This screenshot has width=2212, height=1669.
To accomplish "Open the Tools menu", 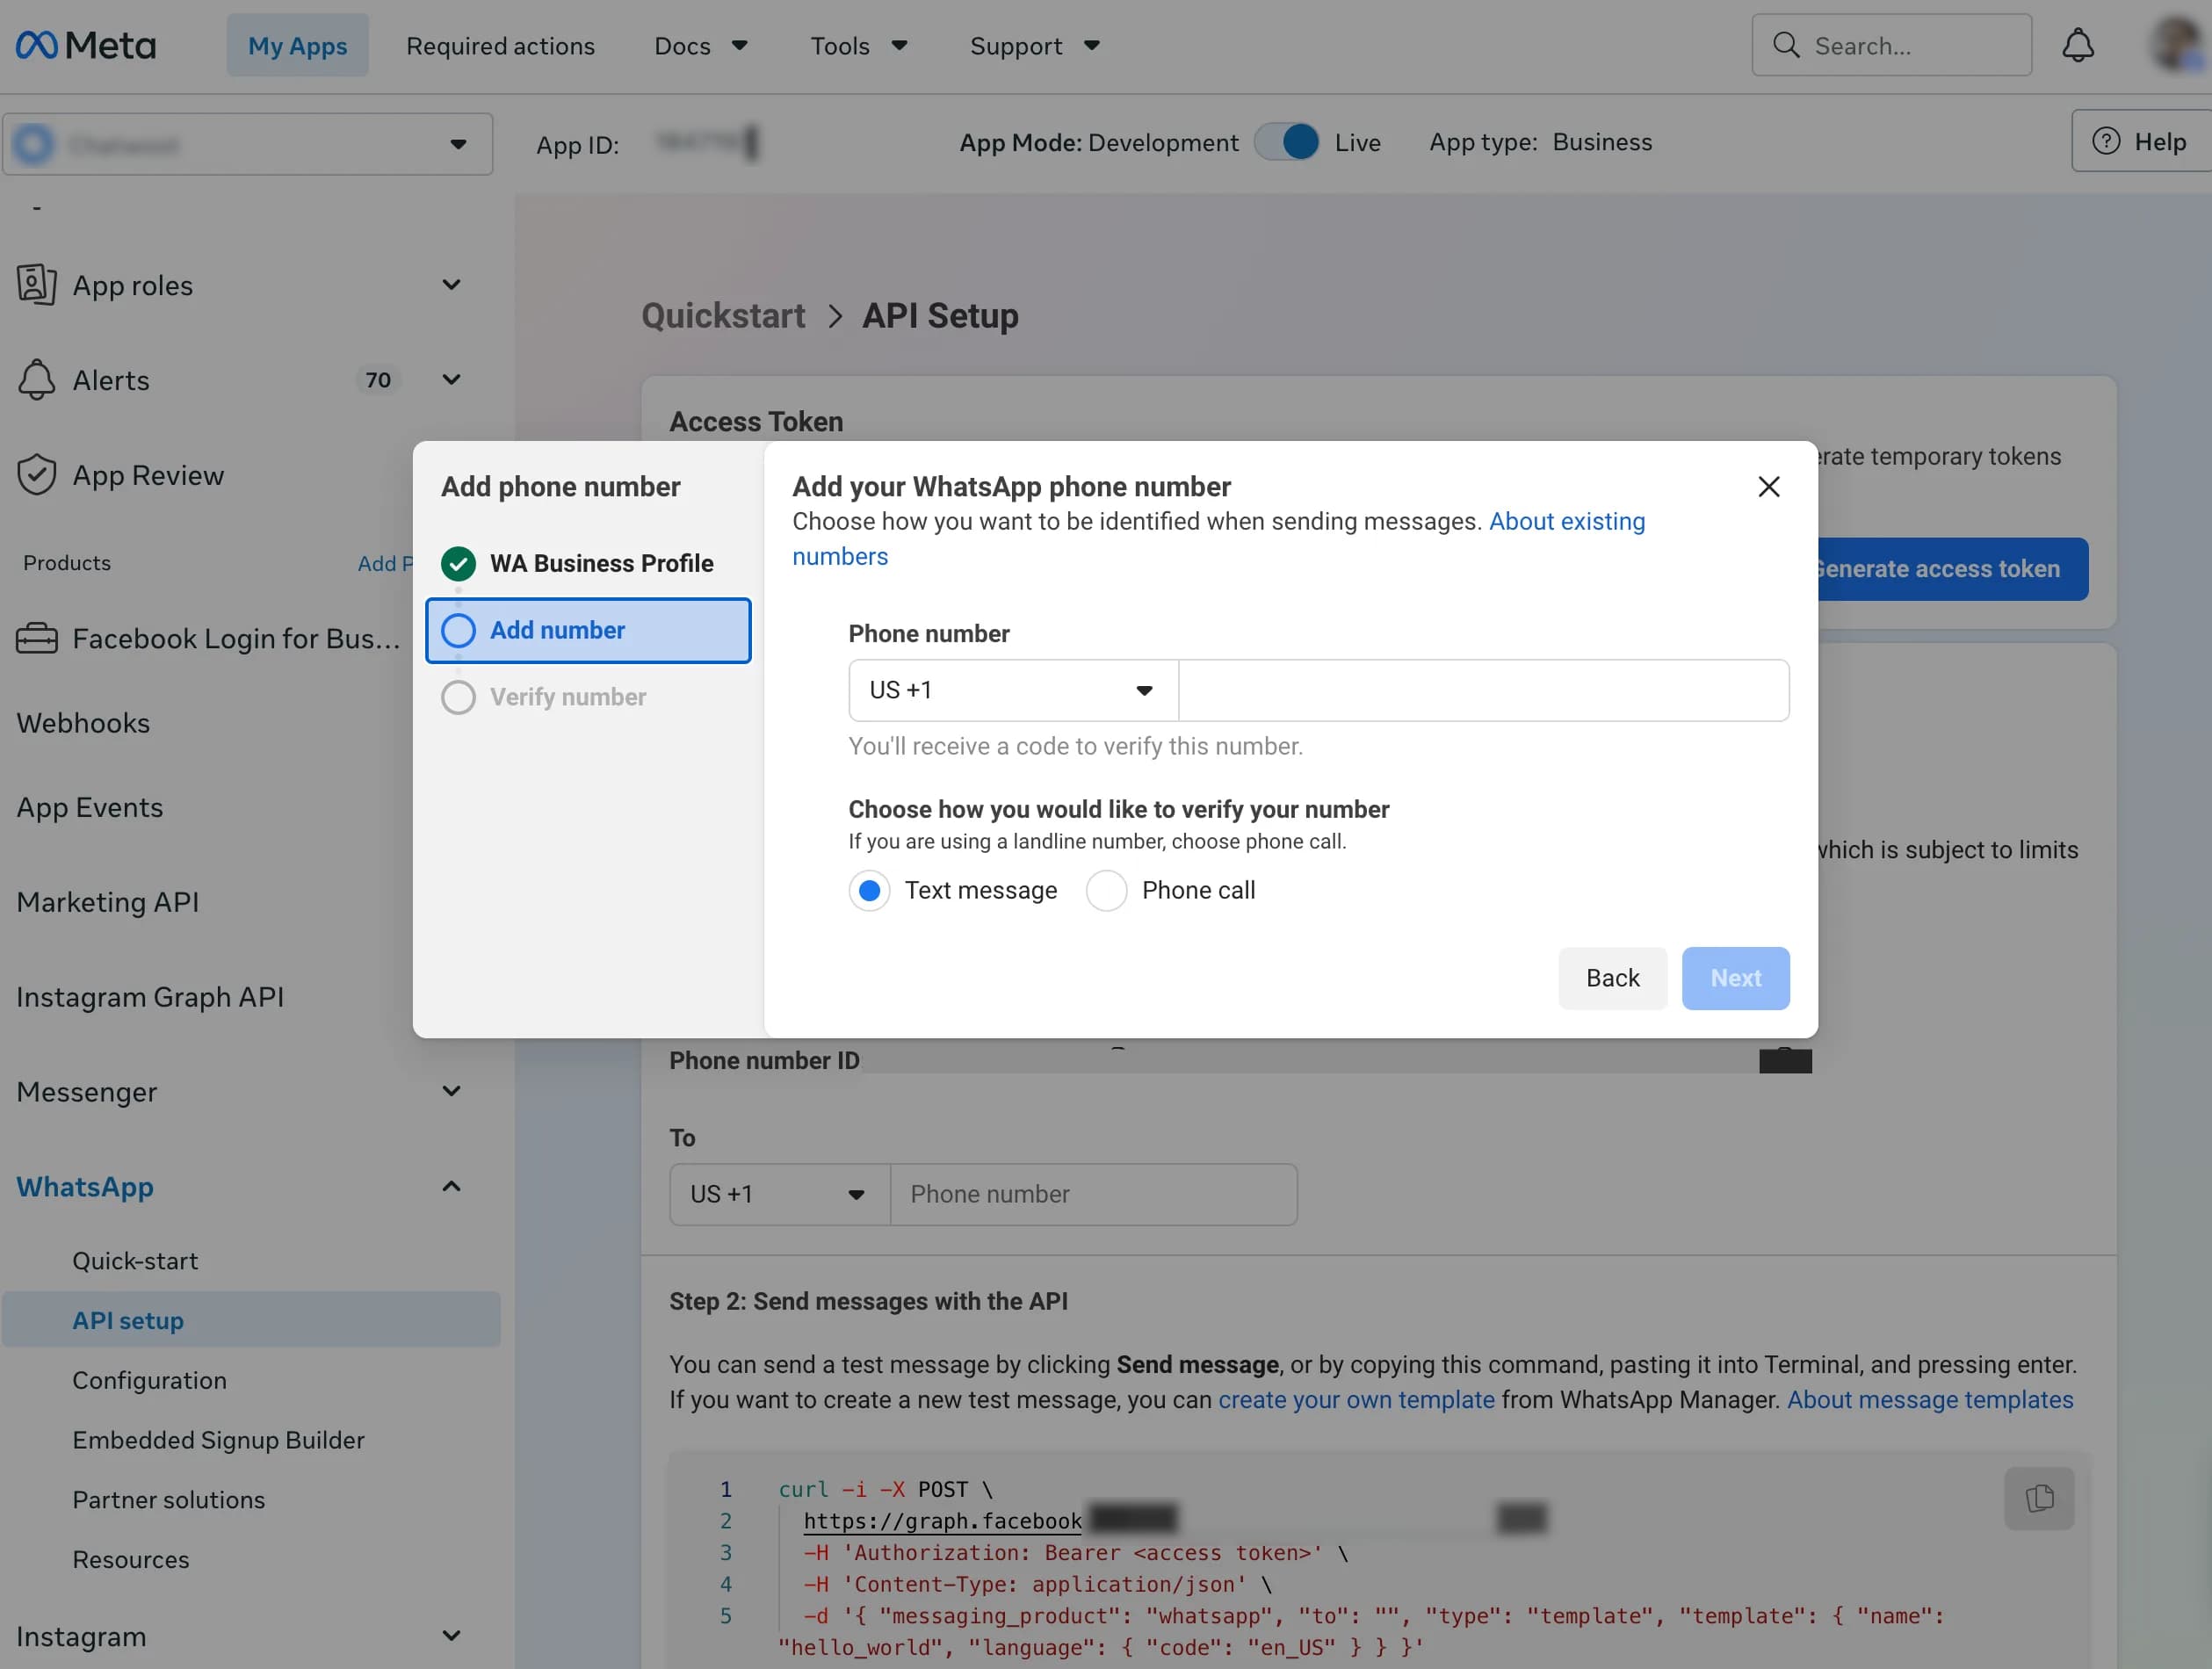I will click(858, 46).
